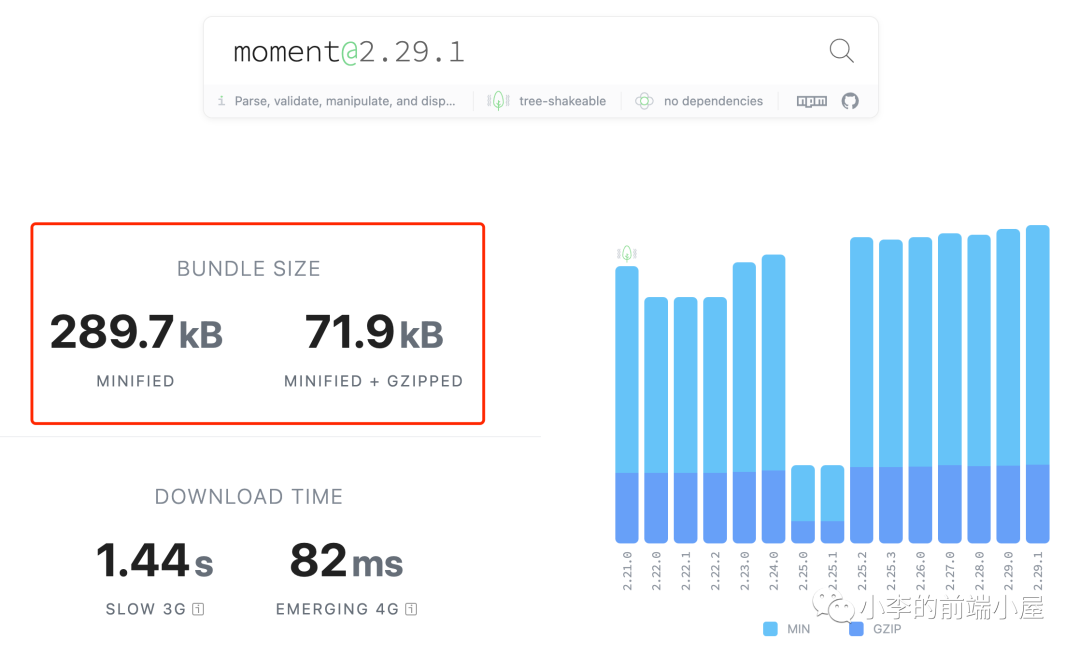Select the 2.24.0 version bar
Image resolution: width=1080 pixels, height=655 pixels.
coord(773,399)
